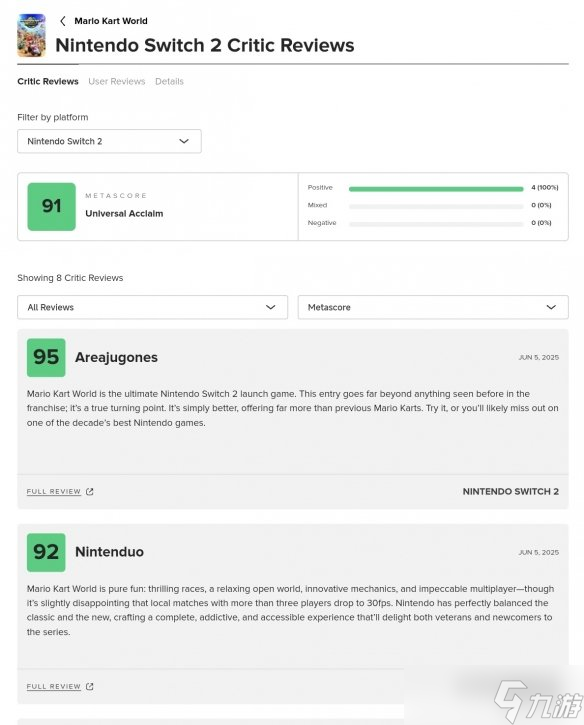
Task: Open the All Reviews filter dropdown
Action: click(x=153, y=307)
